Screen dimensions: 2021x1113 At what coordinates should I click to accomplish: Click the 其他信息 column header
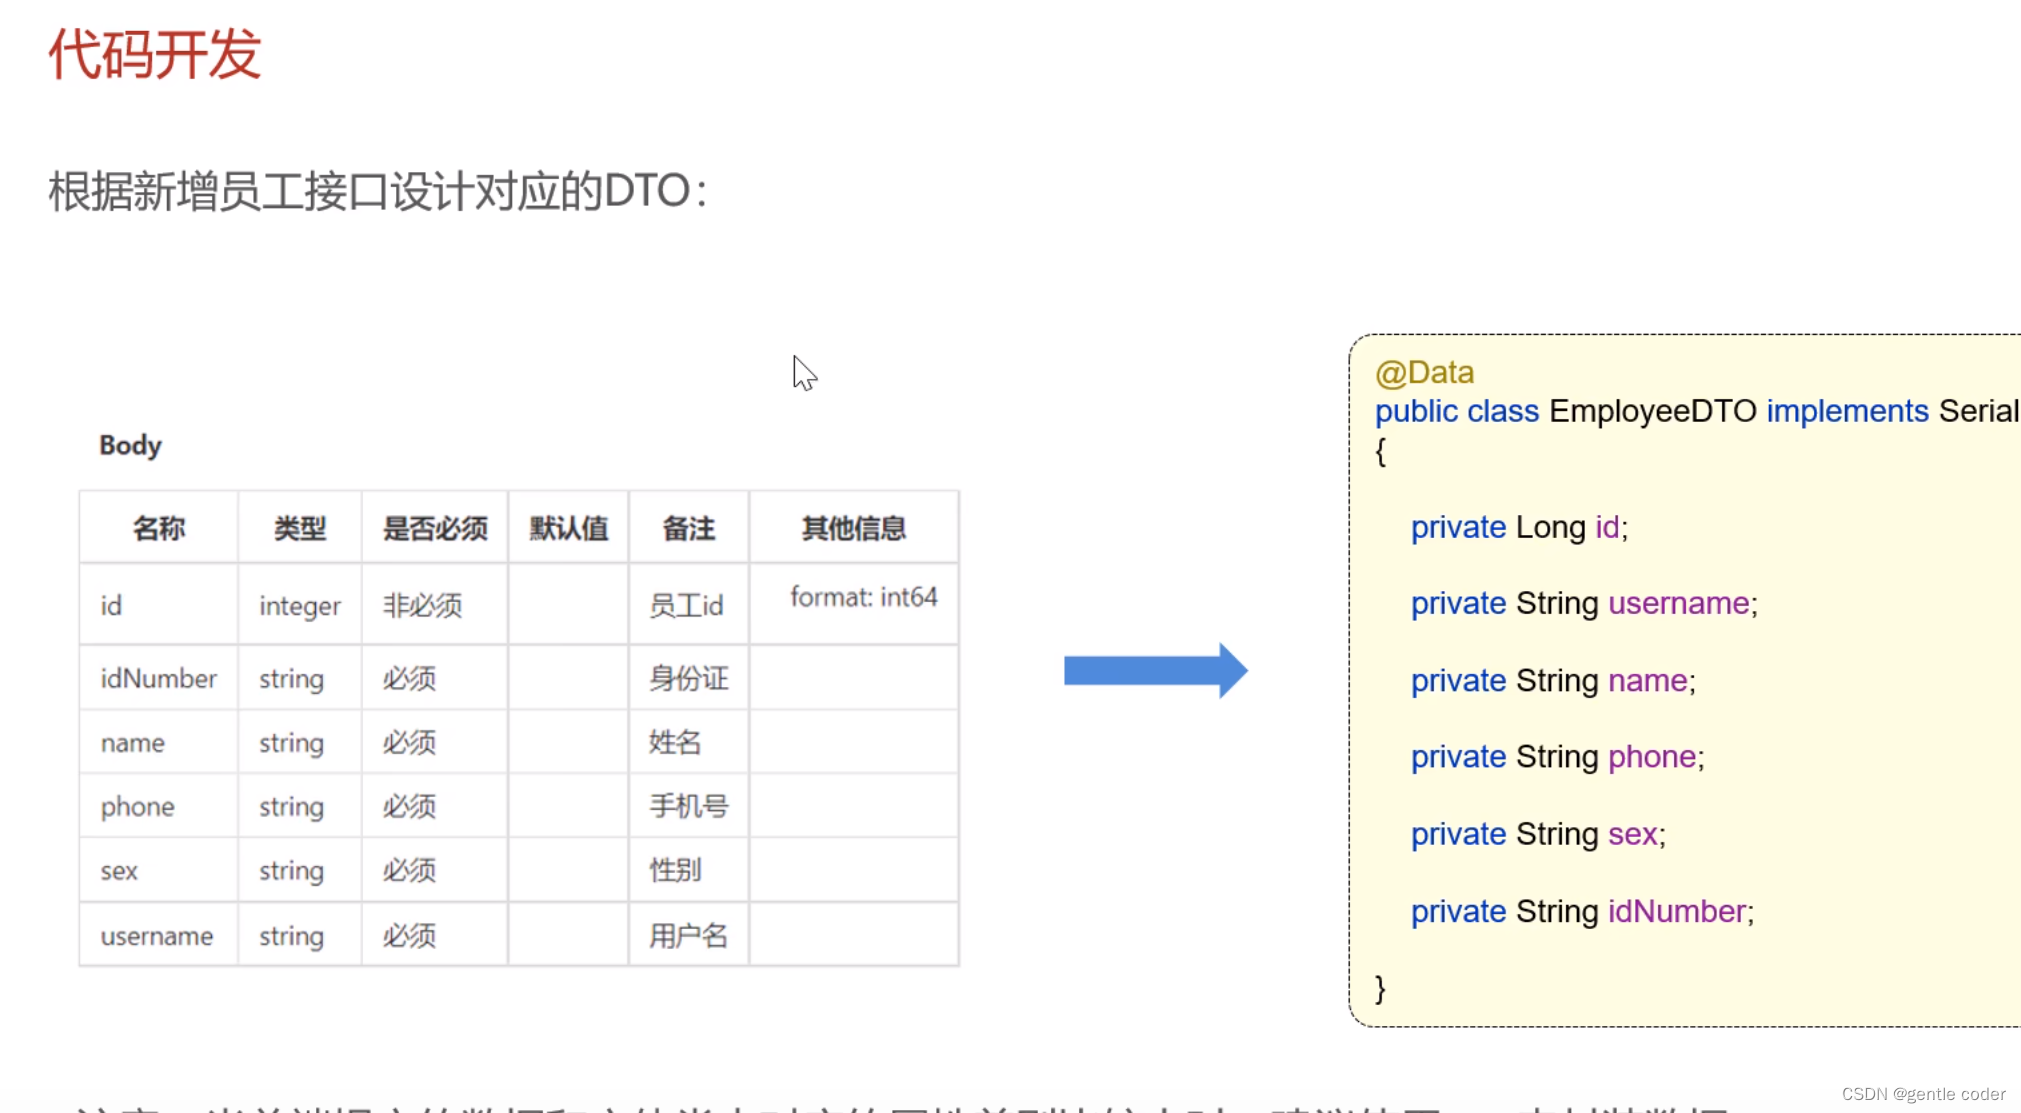coord(853,528)
